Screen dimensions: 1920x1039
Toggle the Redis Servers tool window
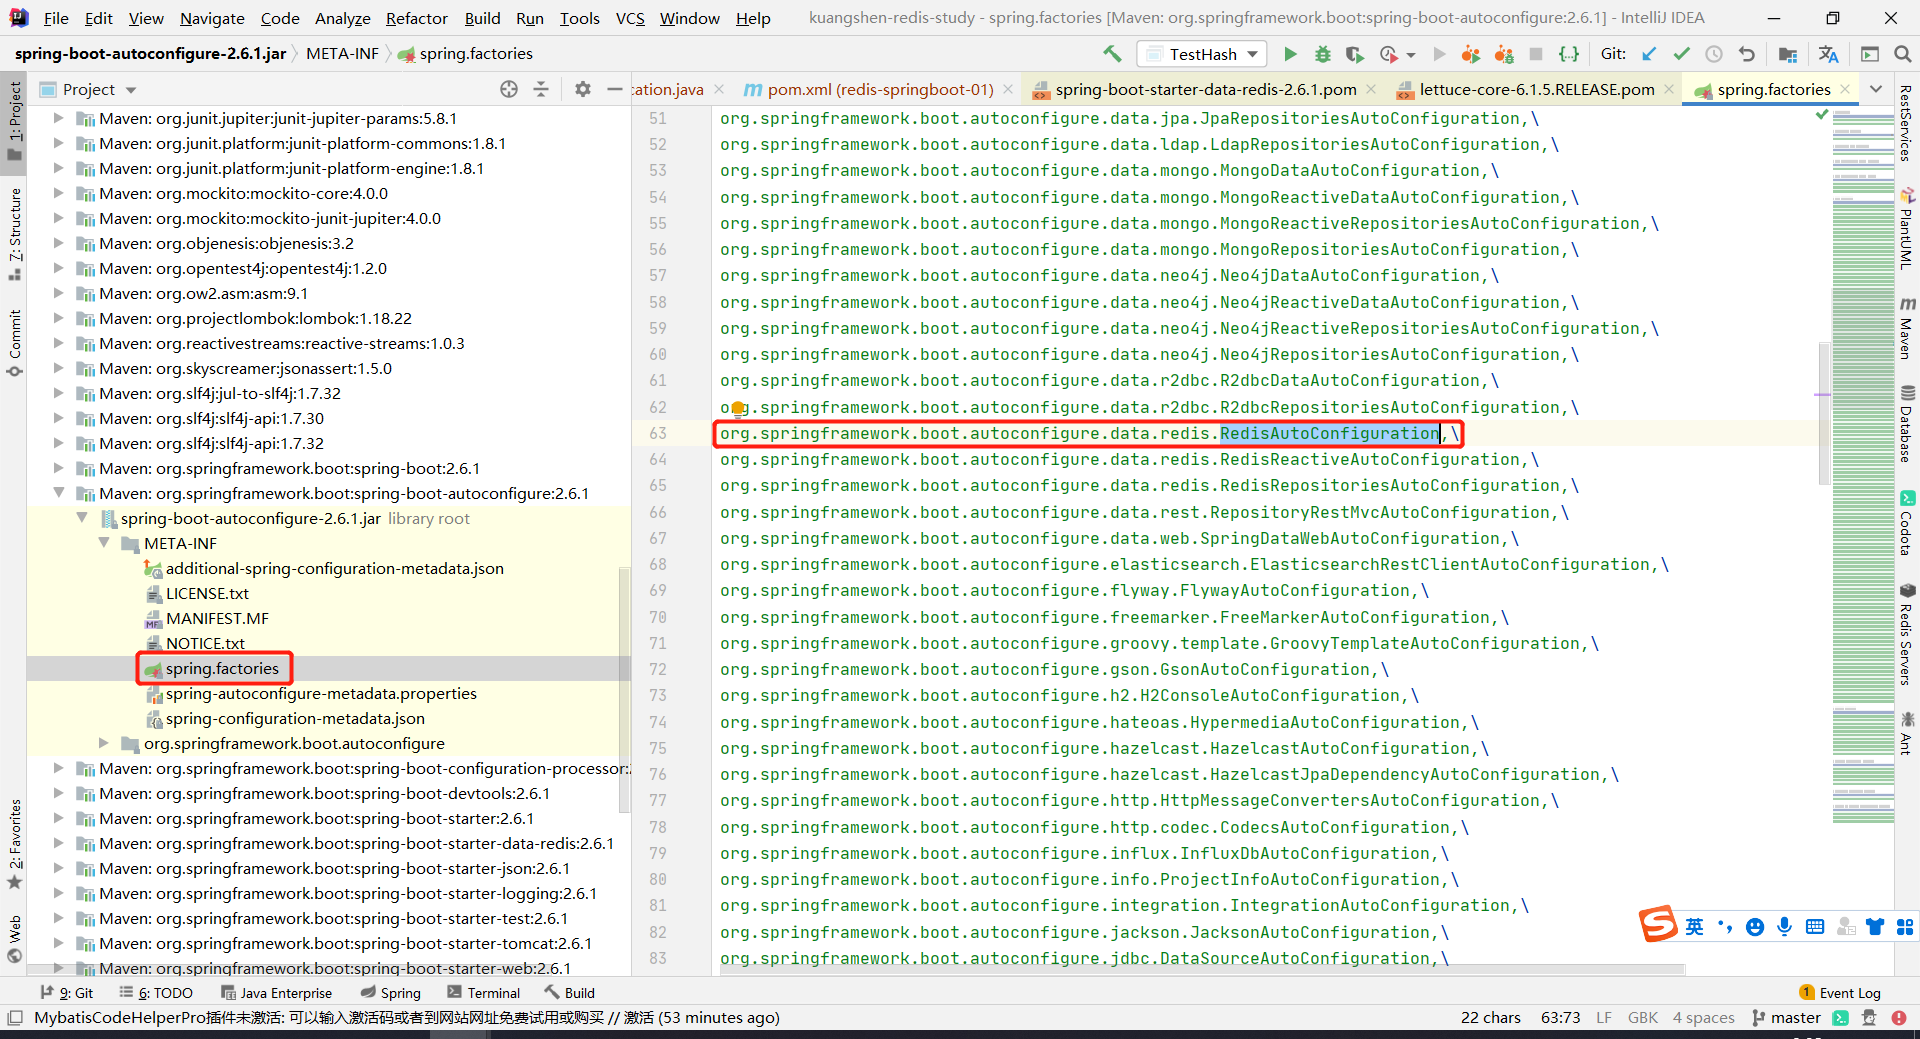pos(1907,636)
